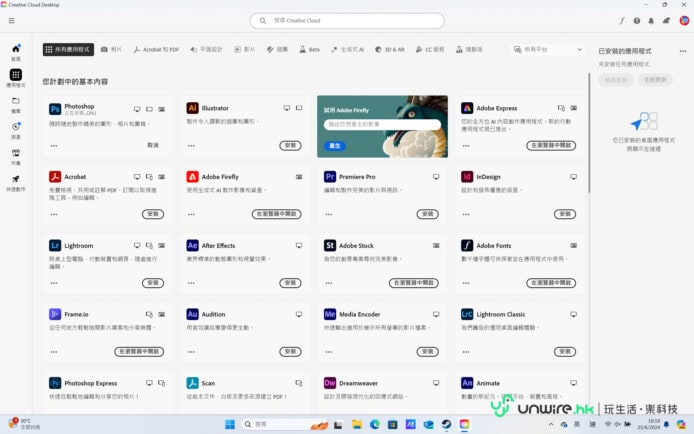Install Illustrator with the 安裝 button

click(x=290, y=145)
